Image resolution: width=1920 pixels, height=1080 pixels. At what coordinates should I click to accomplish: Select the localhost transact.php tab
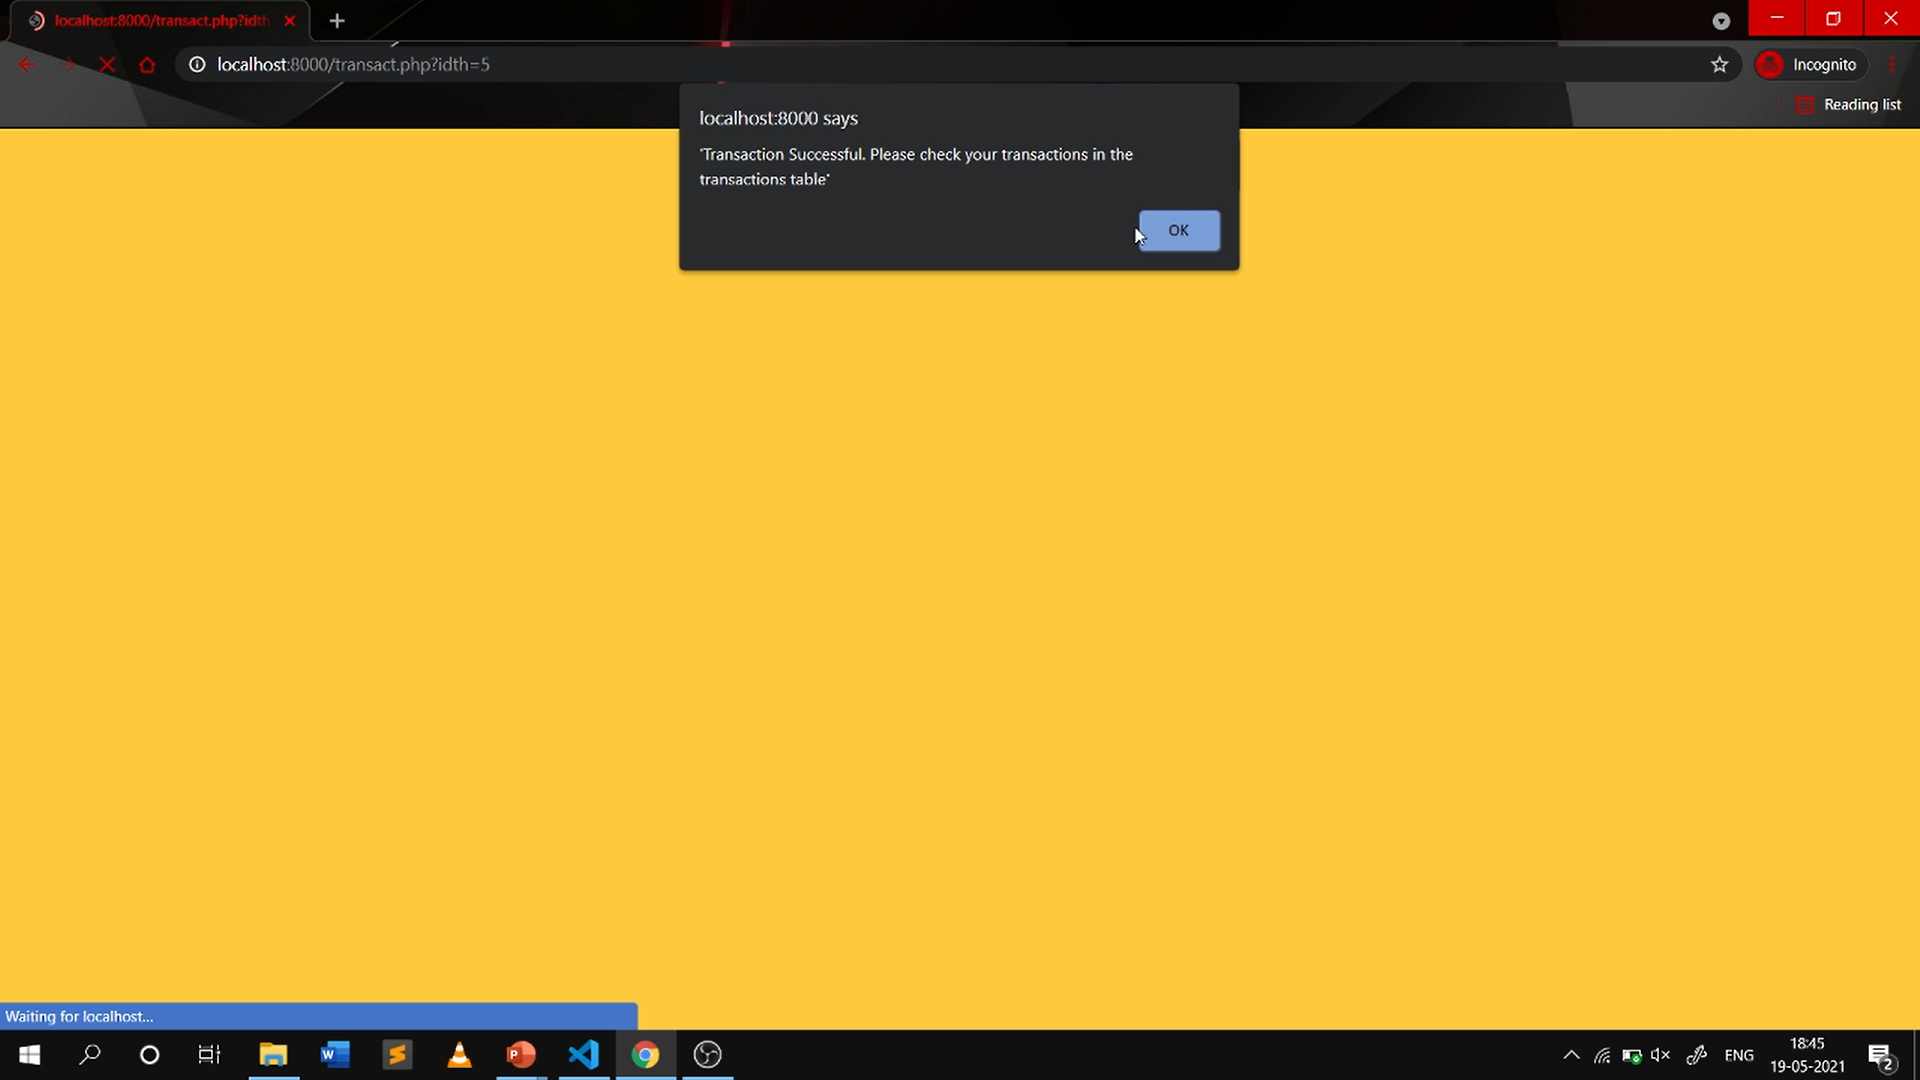coord(160,21)
